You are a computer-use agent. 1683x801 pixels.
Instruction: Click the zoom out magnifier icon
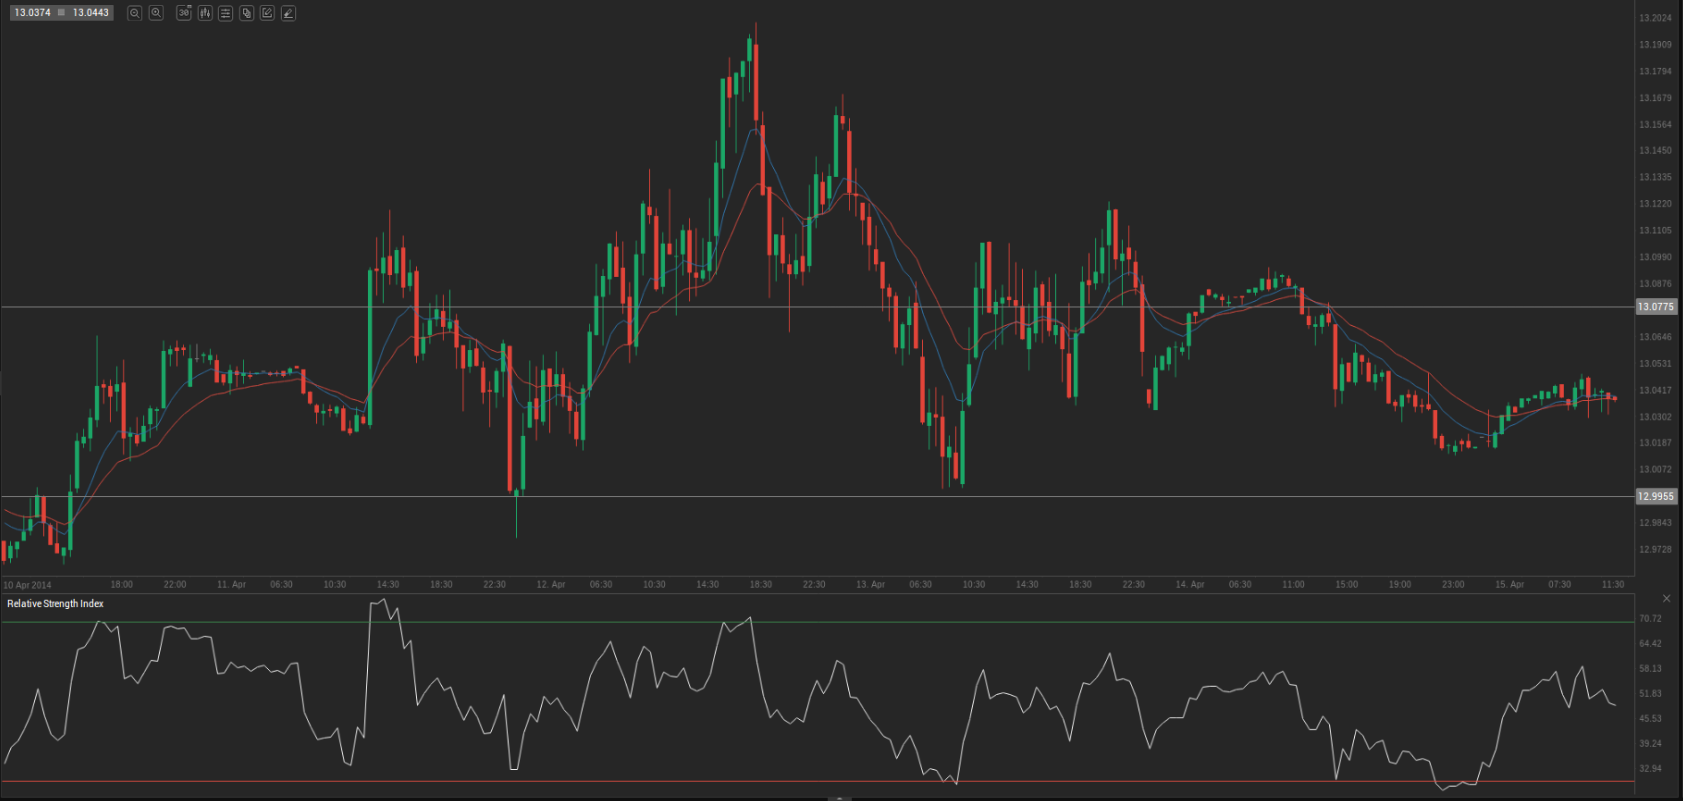point(135,13)
